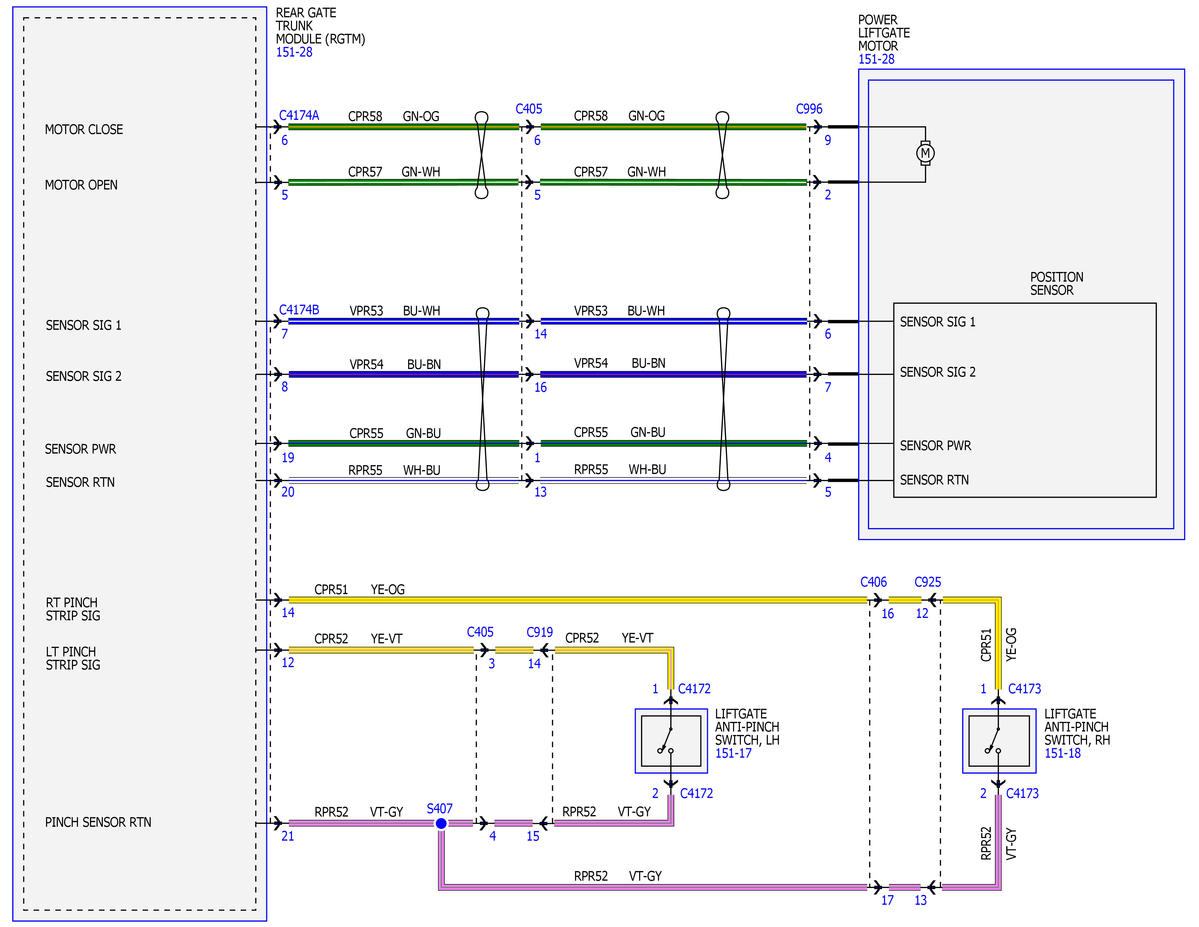Click SENSOR SIG 1 on the RGTM module
This screenshot has height=927, width=1199.
[83, 326]
